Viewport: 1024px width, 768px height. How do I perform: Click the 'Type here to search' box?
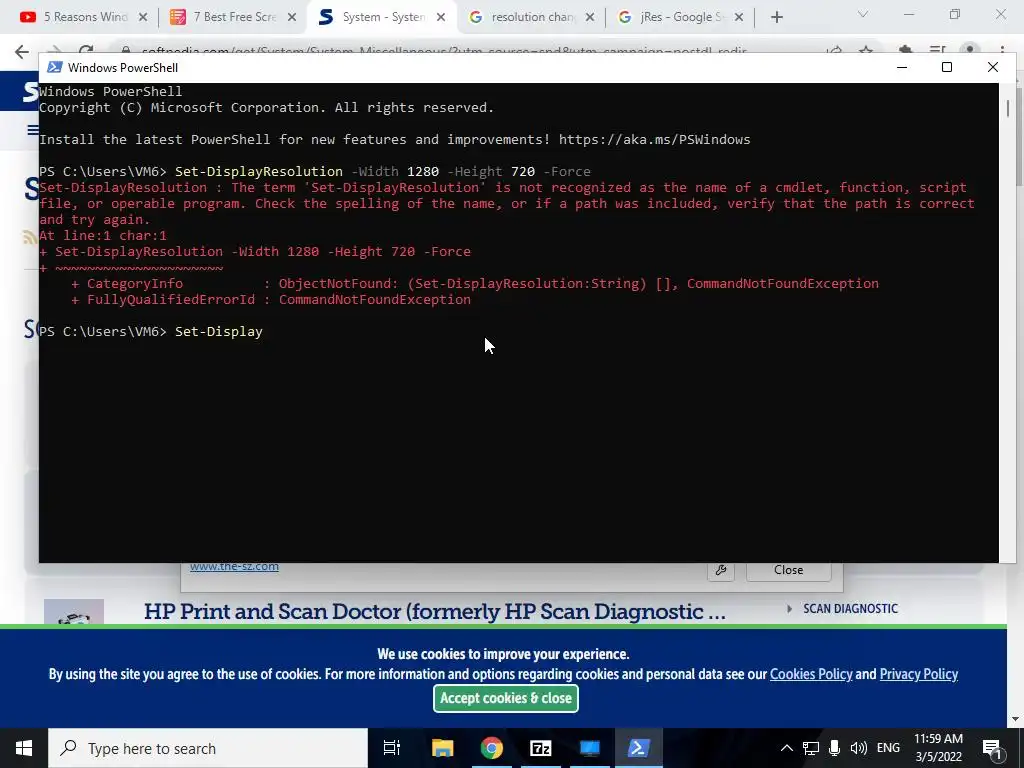[x=208, y=748]
